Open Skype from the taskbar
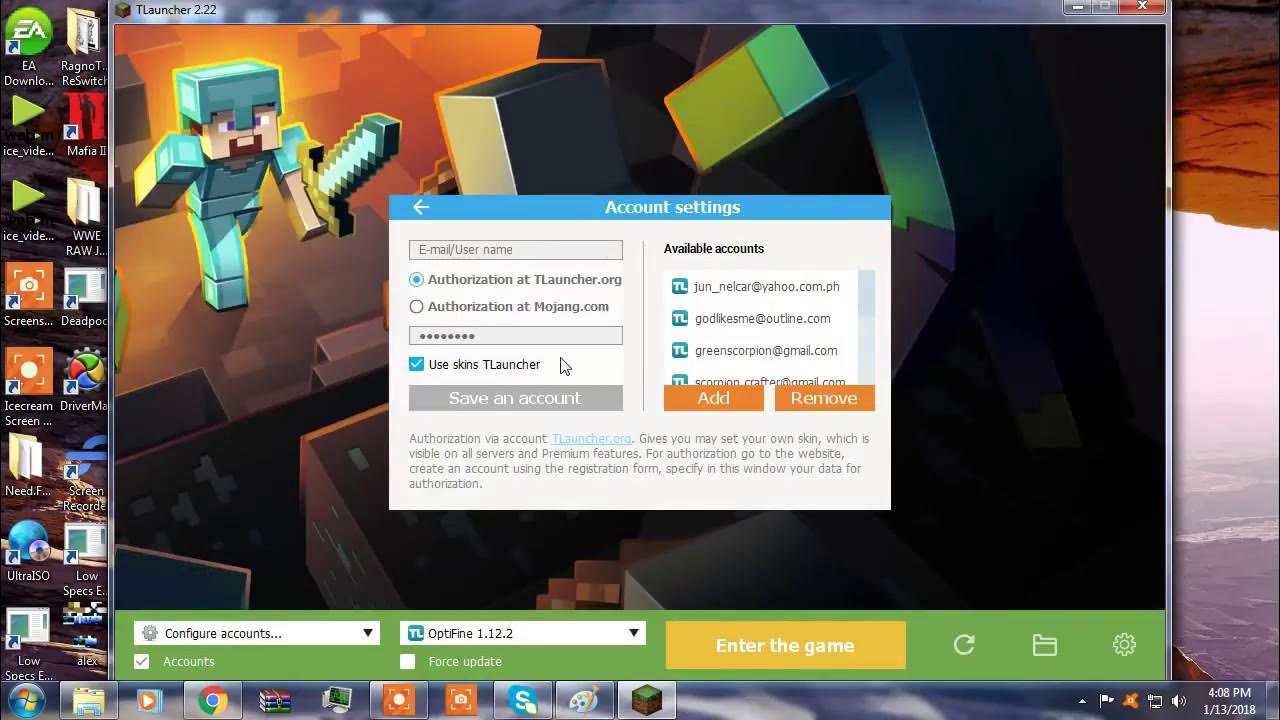The width and height of the screenshot is (1280, 720). coord(523,700)
